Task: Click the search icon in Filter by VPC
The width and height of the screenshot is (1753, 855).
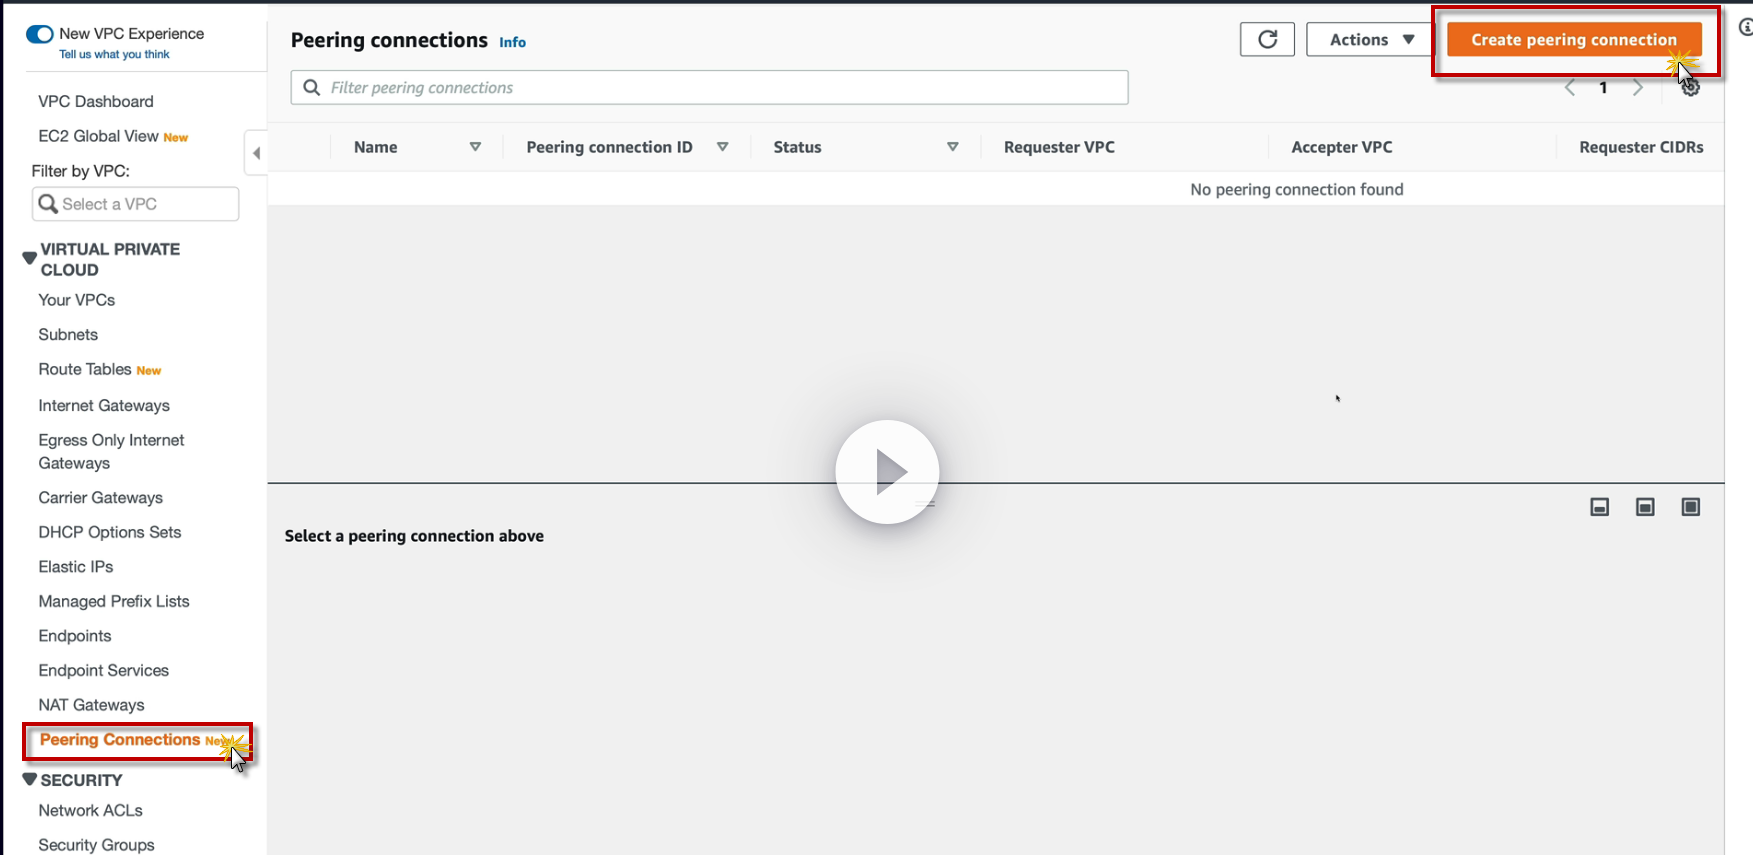Action: (x=48, y=204)
